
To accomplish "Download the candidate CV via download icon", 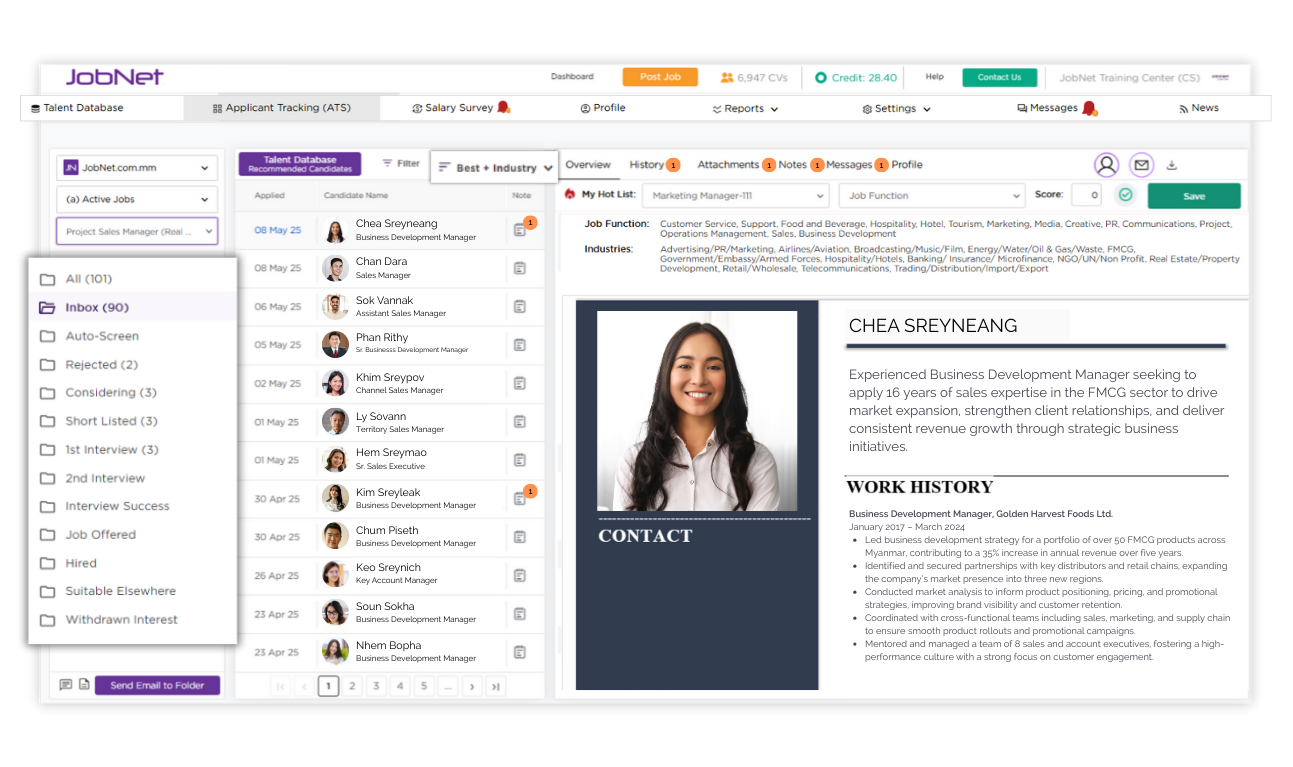I will pyautogui.click(x=1172, y=166).
